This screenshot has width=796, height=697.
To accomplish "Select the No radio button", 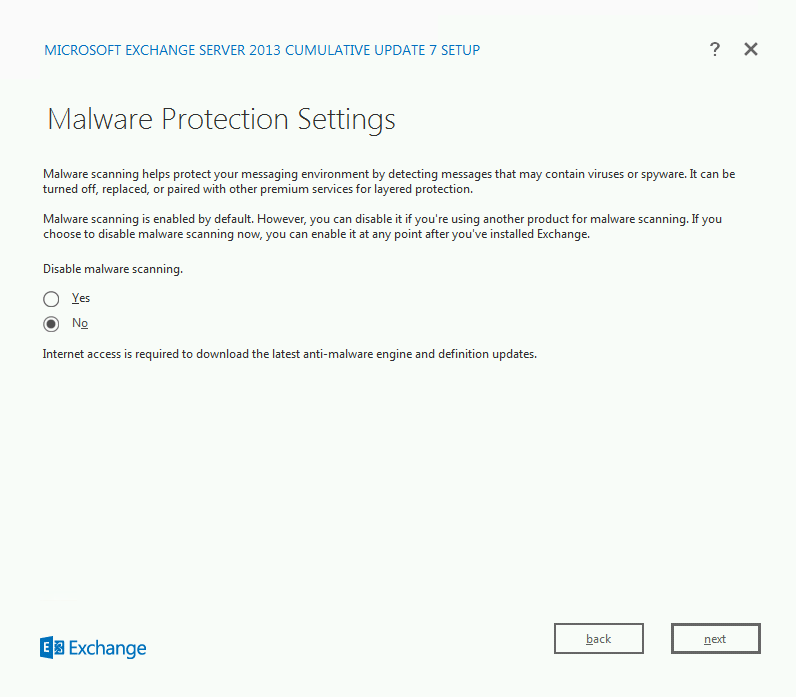I will click(51, 324).
